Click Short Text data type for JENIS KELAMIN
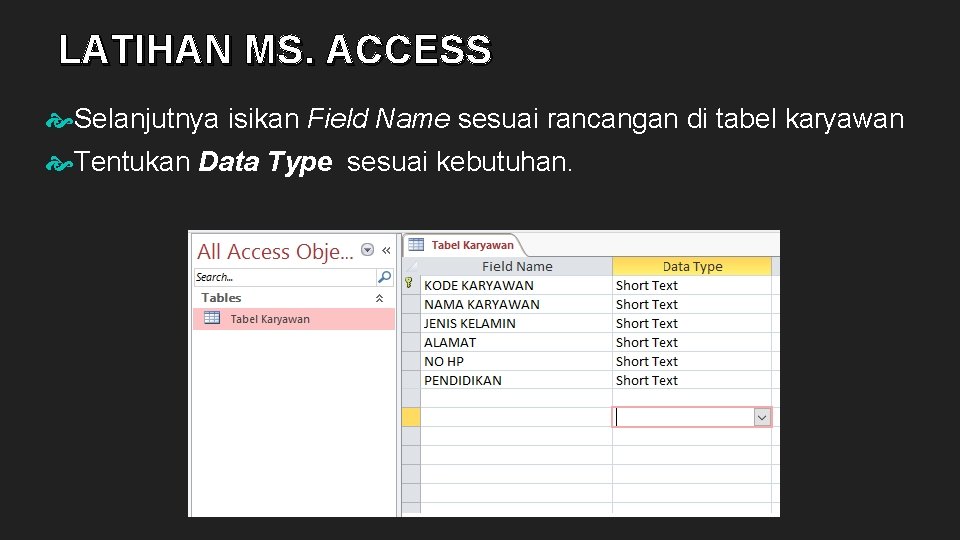The width and height of the screenshot is (960, 540). click(x=692, y=323)
